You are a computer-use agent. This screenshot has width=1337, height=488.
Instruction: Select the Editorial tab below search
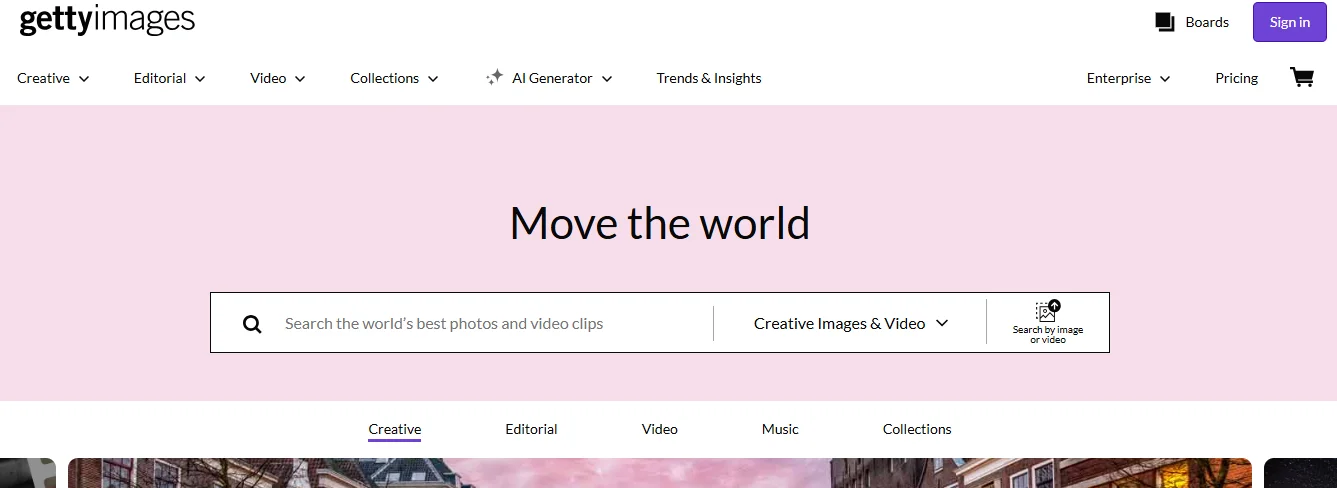[x=531, y=429]
